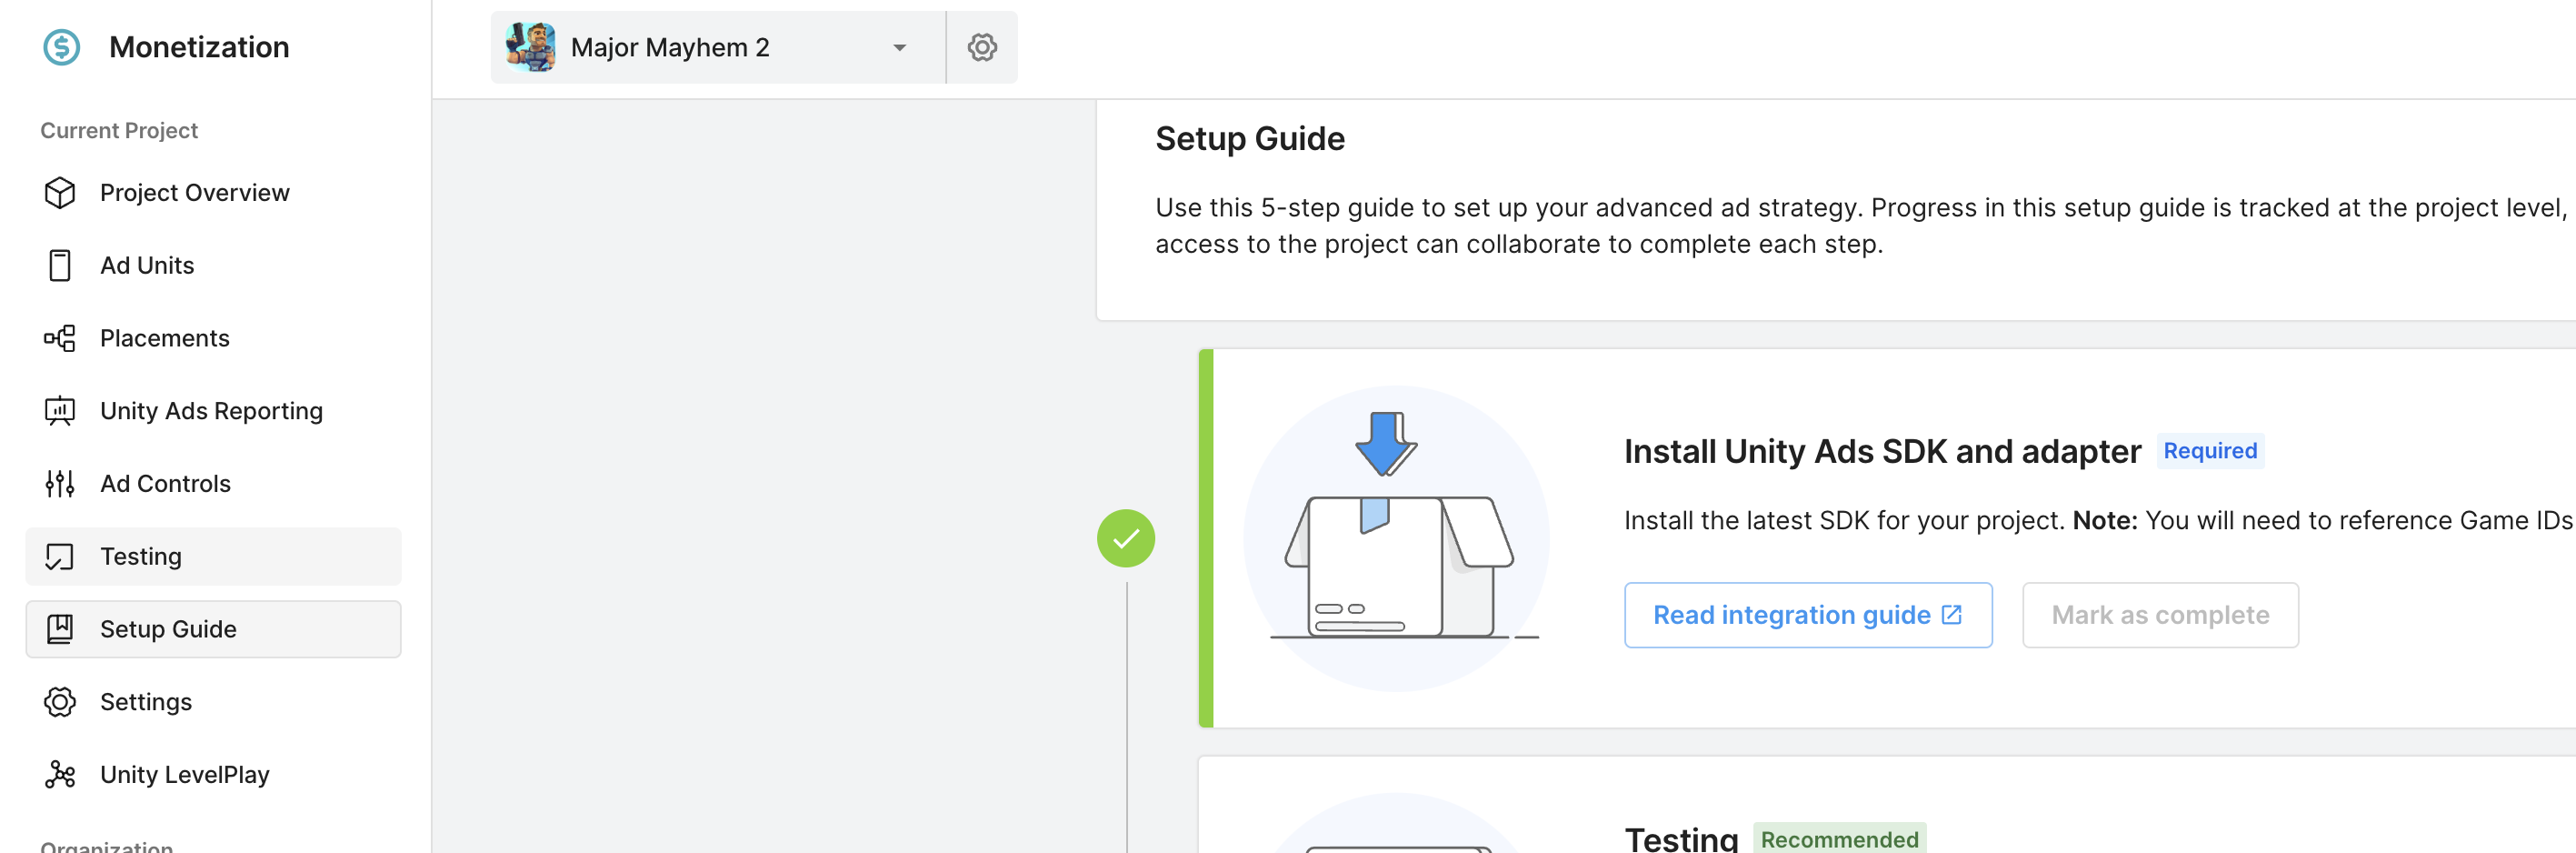Click the Major Mayhem 2 game thumbnail
This screenshot has height=853, width=2576.
531,47
